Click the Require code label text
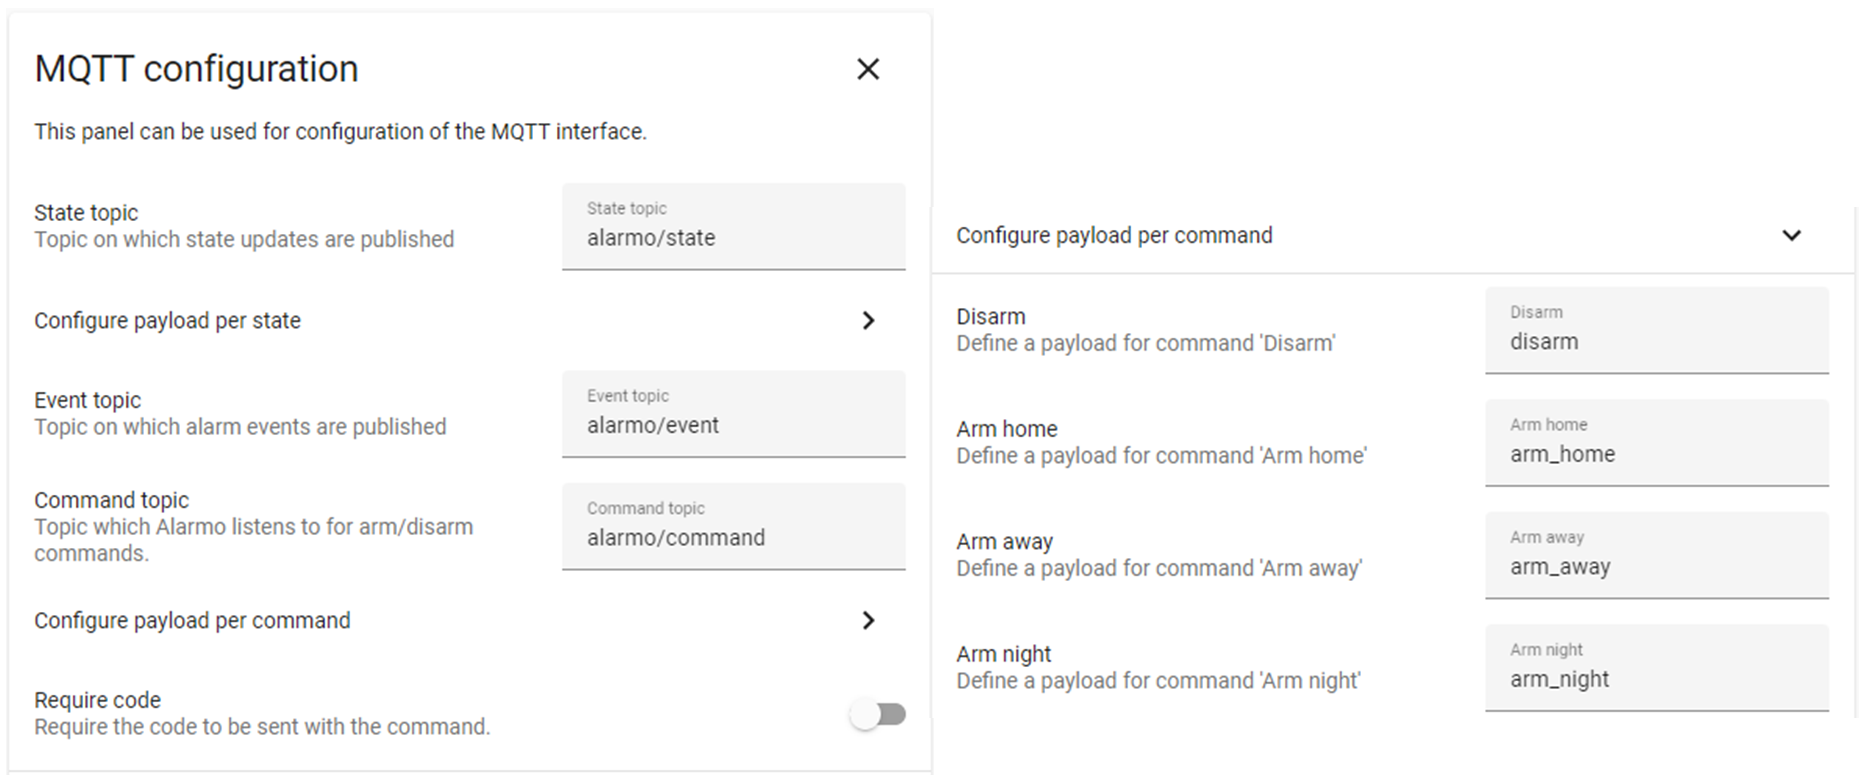Viewport: 1866px width, 782px height. pyautogui.click(x=97, y=700)
